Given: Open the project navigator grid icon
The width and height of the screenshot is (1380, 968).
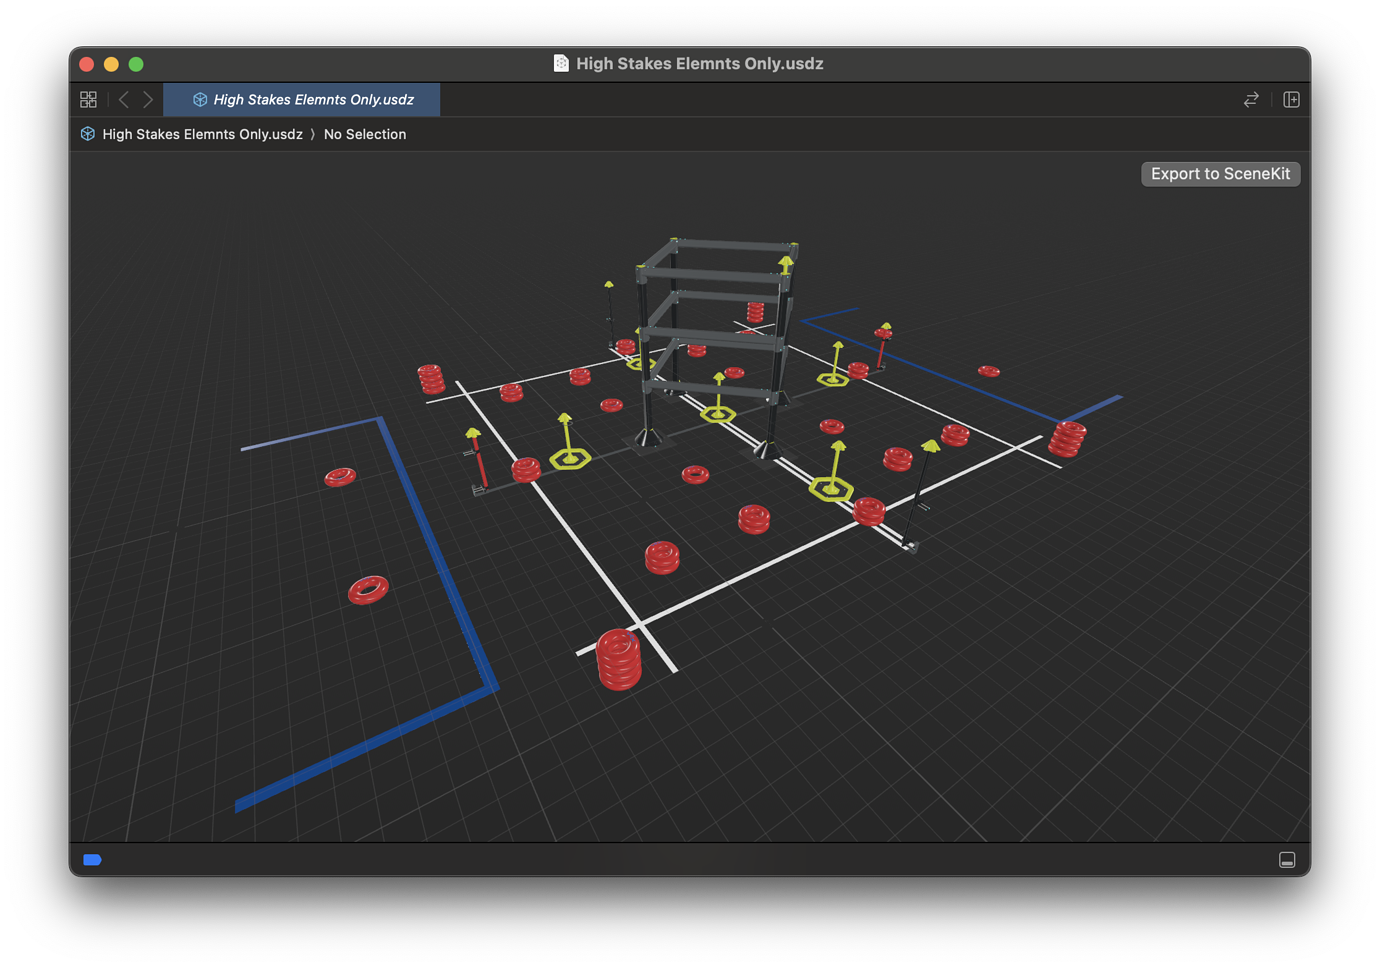Looking at the screenshot, I should pos(88,99).
